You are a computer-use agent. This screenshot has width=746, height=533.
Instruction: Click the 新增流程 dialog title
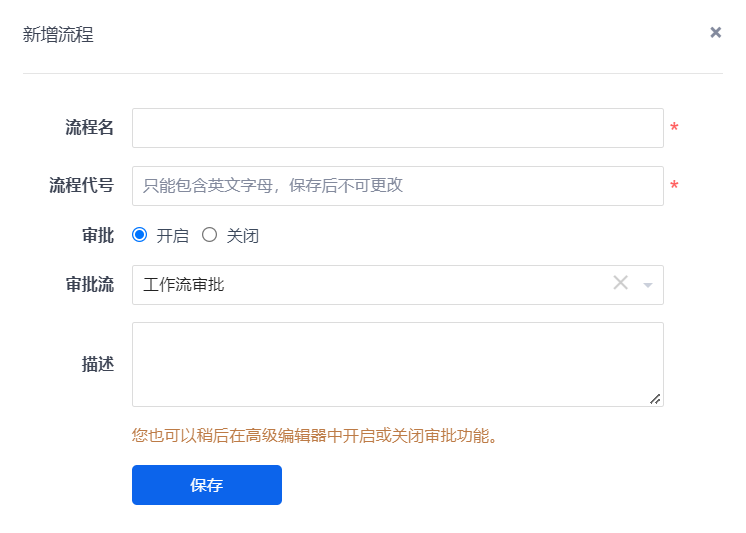(x=58, y=35)
